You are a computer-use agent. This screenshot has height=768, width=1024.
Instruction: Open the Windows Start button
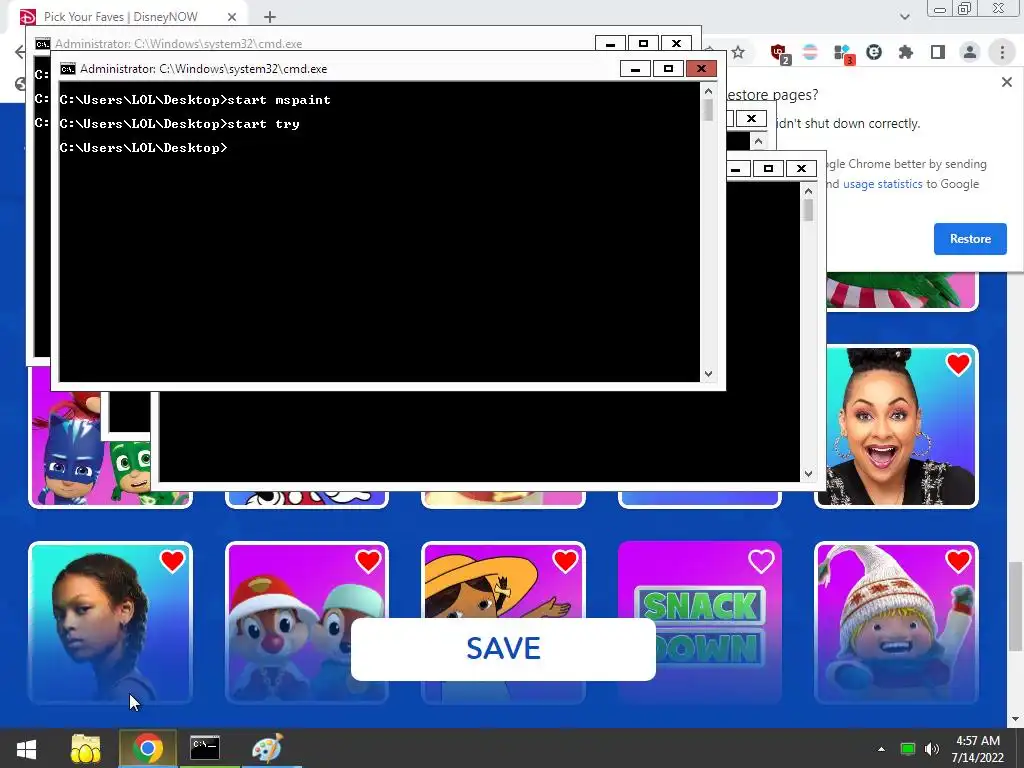point(26,748)
